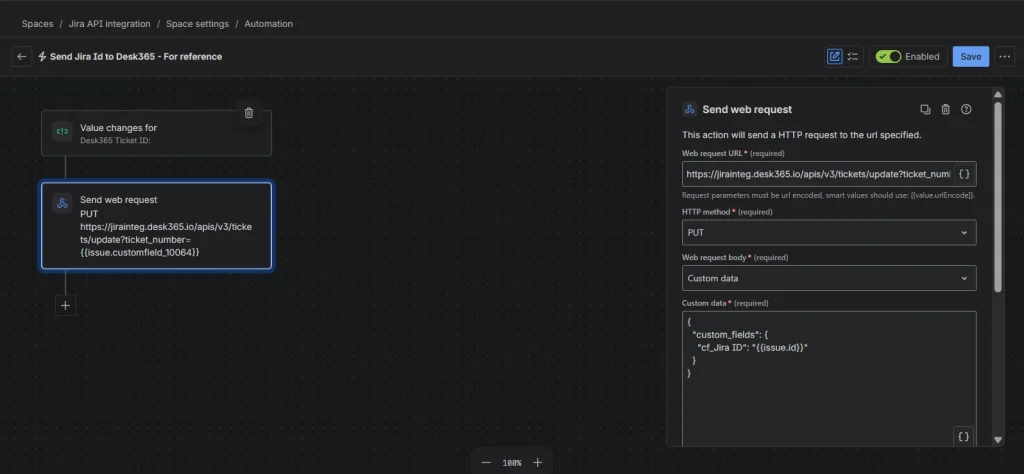Image resolution: width=1024 pixels, height=474 pixels.
Task: Open the Web request body dropdown
Action: pos(829,278)
